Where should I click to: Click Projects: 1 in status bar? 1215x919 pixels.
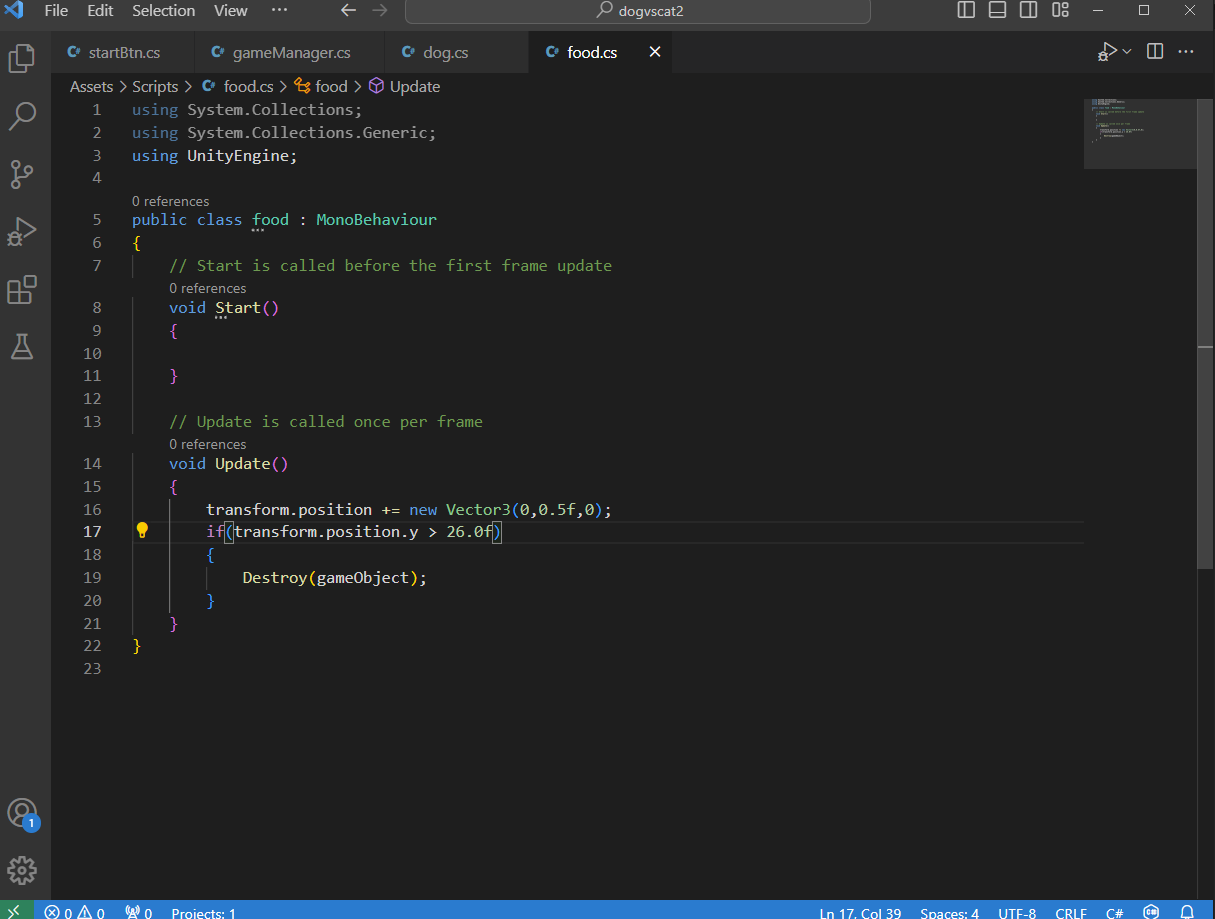pyautogui.click(x=204, y=912)
